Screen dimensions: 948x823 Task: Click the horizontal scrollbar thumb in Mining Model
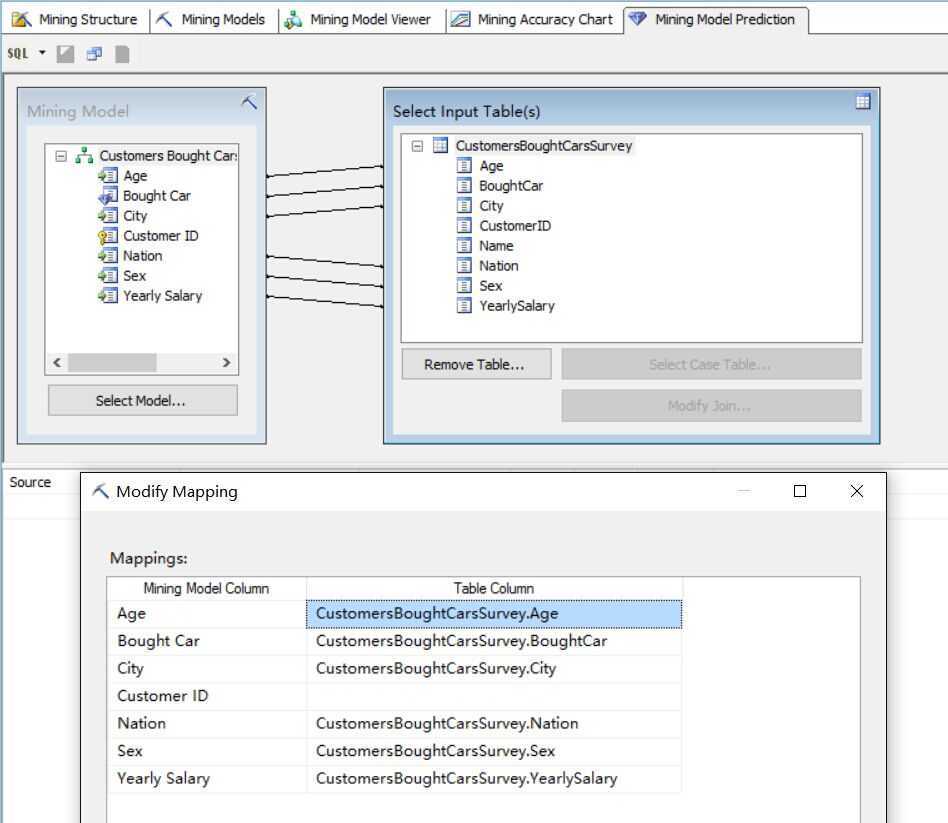pos(112,363)
